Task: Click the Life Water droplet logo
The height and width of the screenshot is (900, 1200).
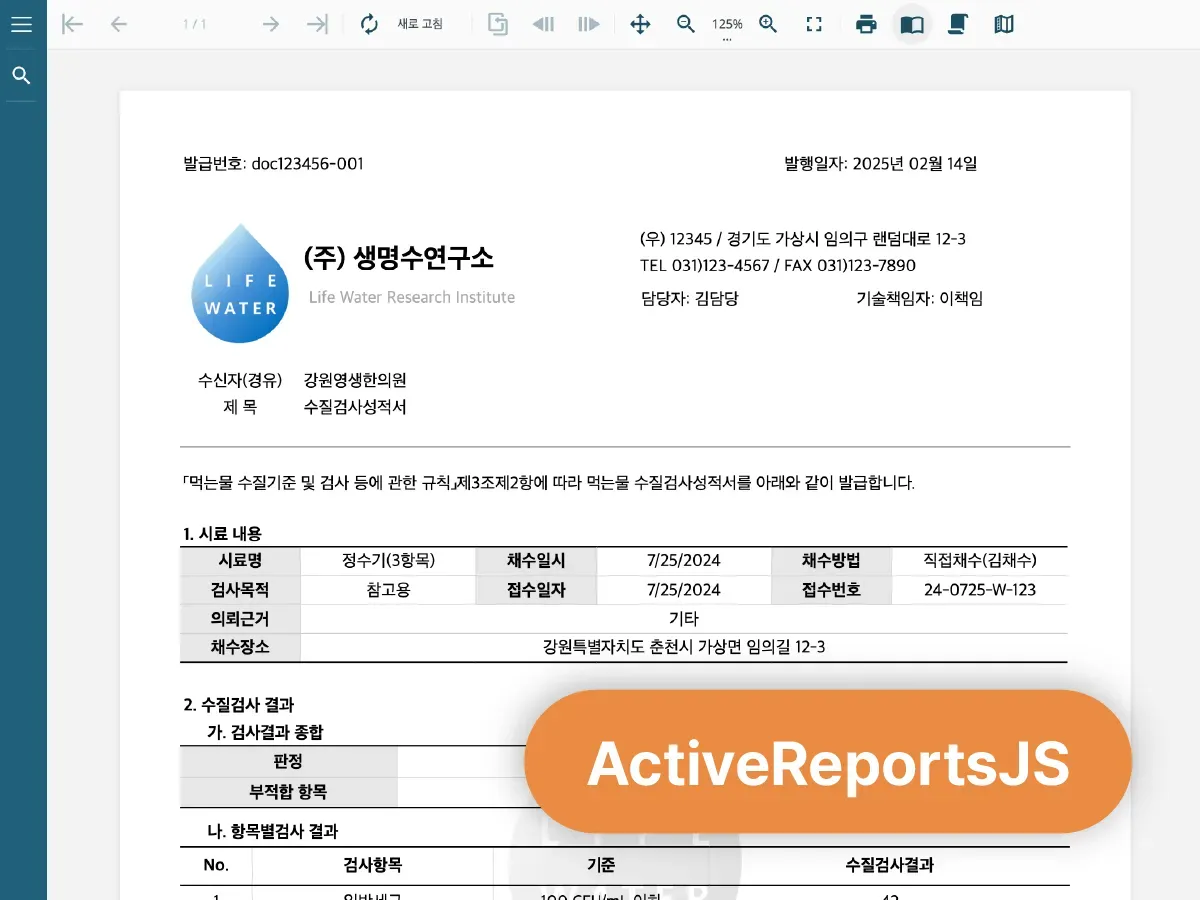Action: (x=240, y=283)
